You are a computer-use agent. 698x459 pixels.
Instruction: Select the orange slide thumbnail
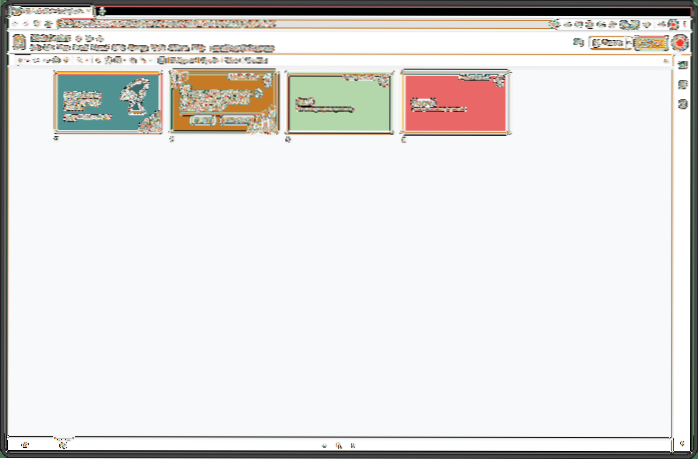point(224,102)
